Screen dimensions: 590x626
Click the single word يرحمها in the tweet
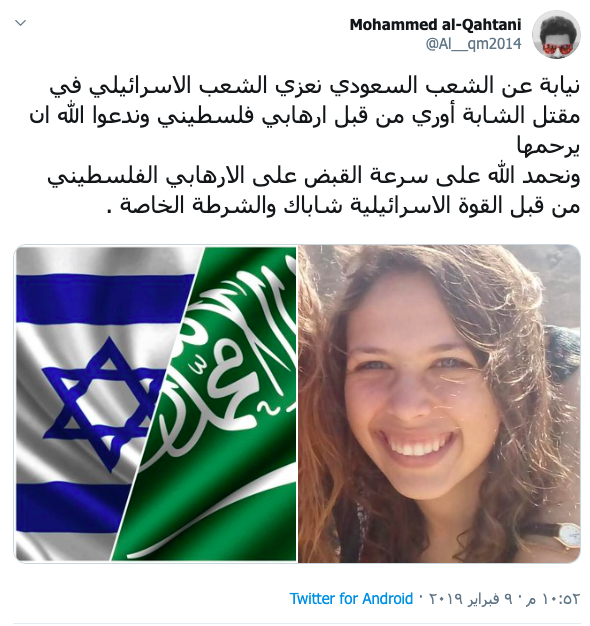pyautogui.click(x=548, y=146)
